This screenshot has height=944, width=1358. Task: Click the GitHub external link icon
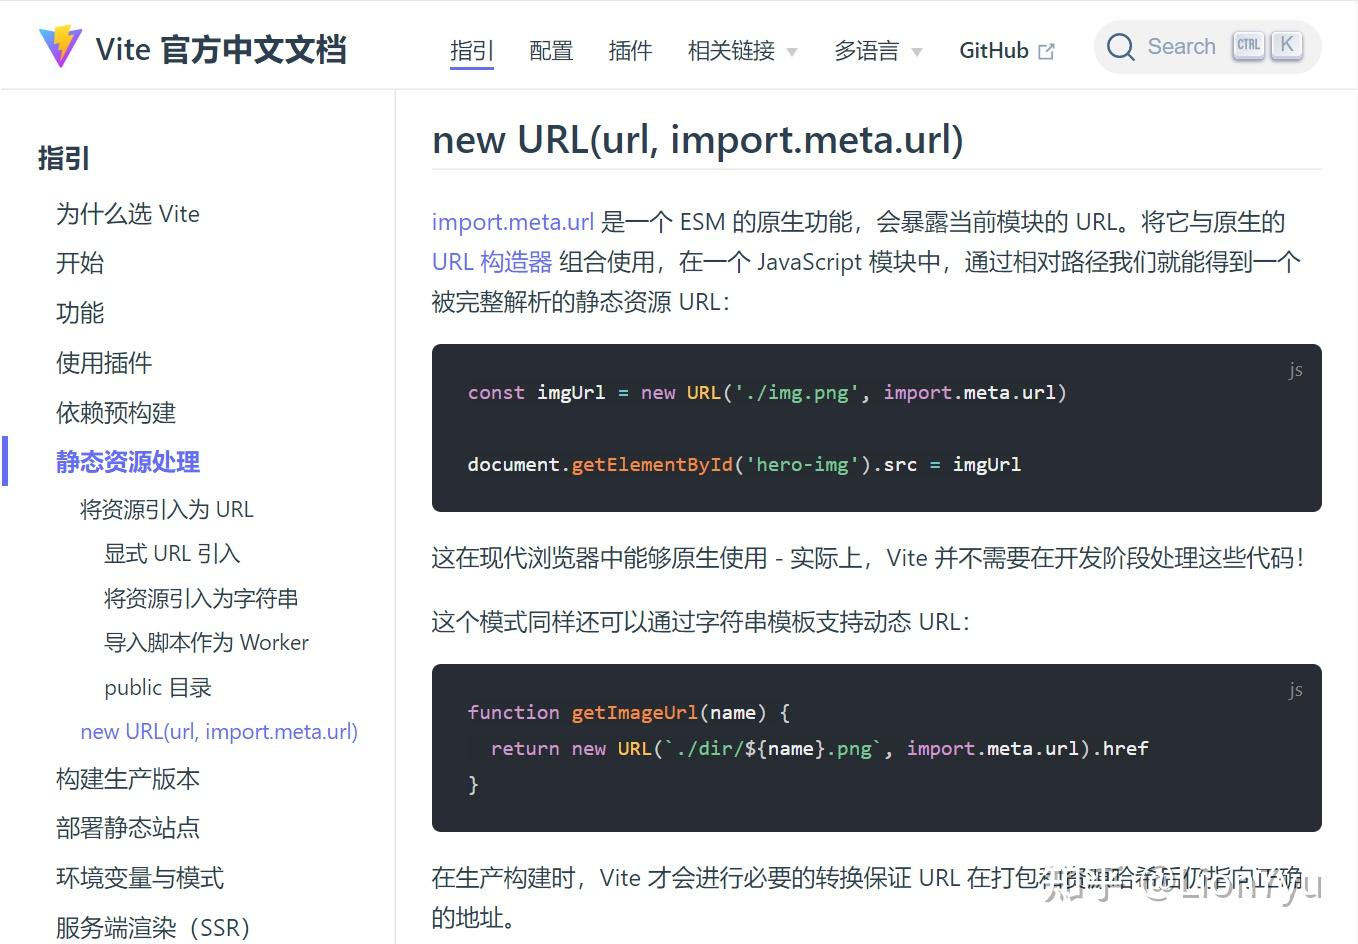point(1047,51)
